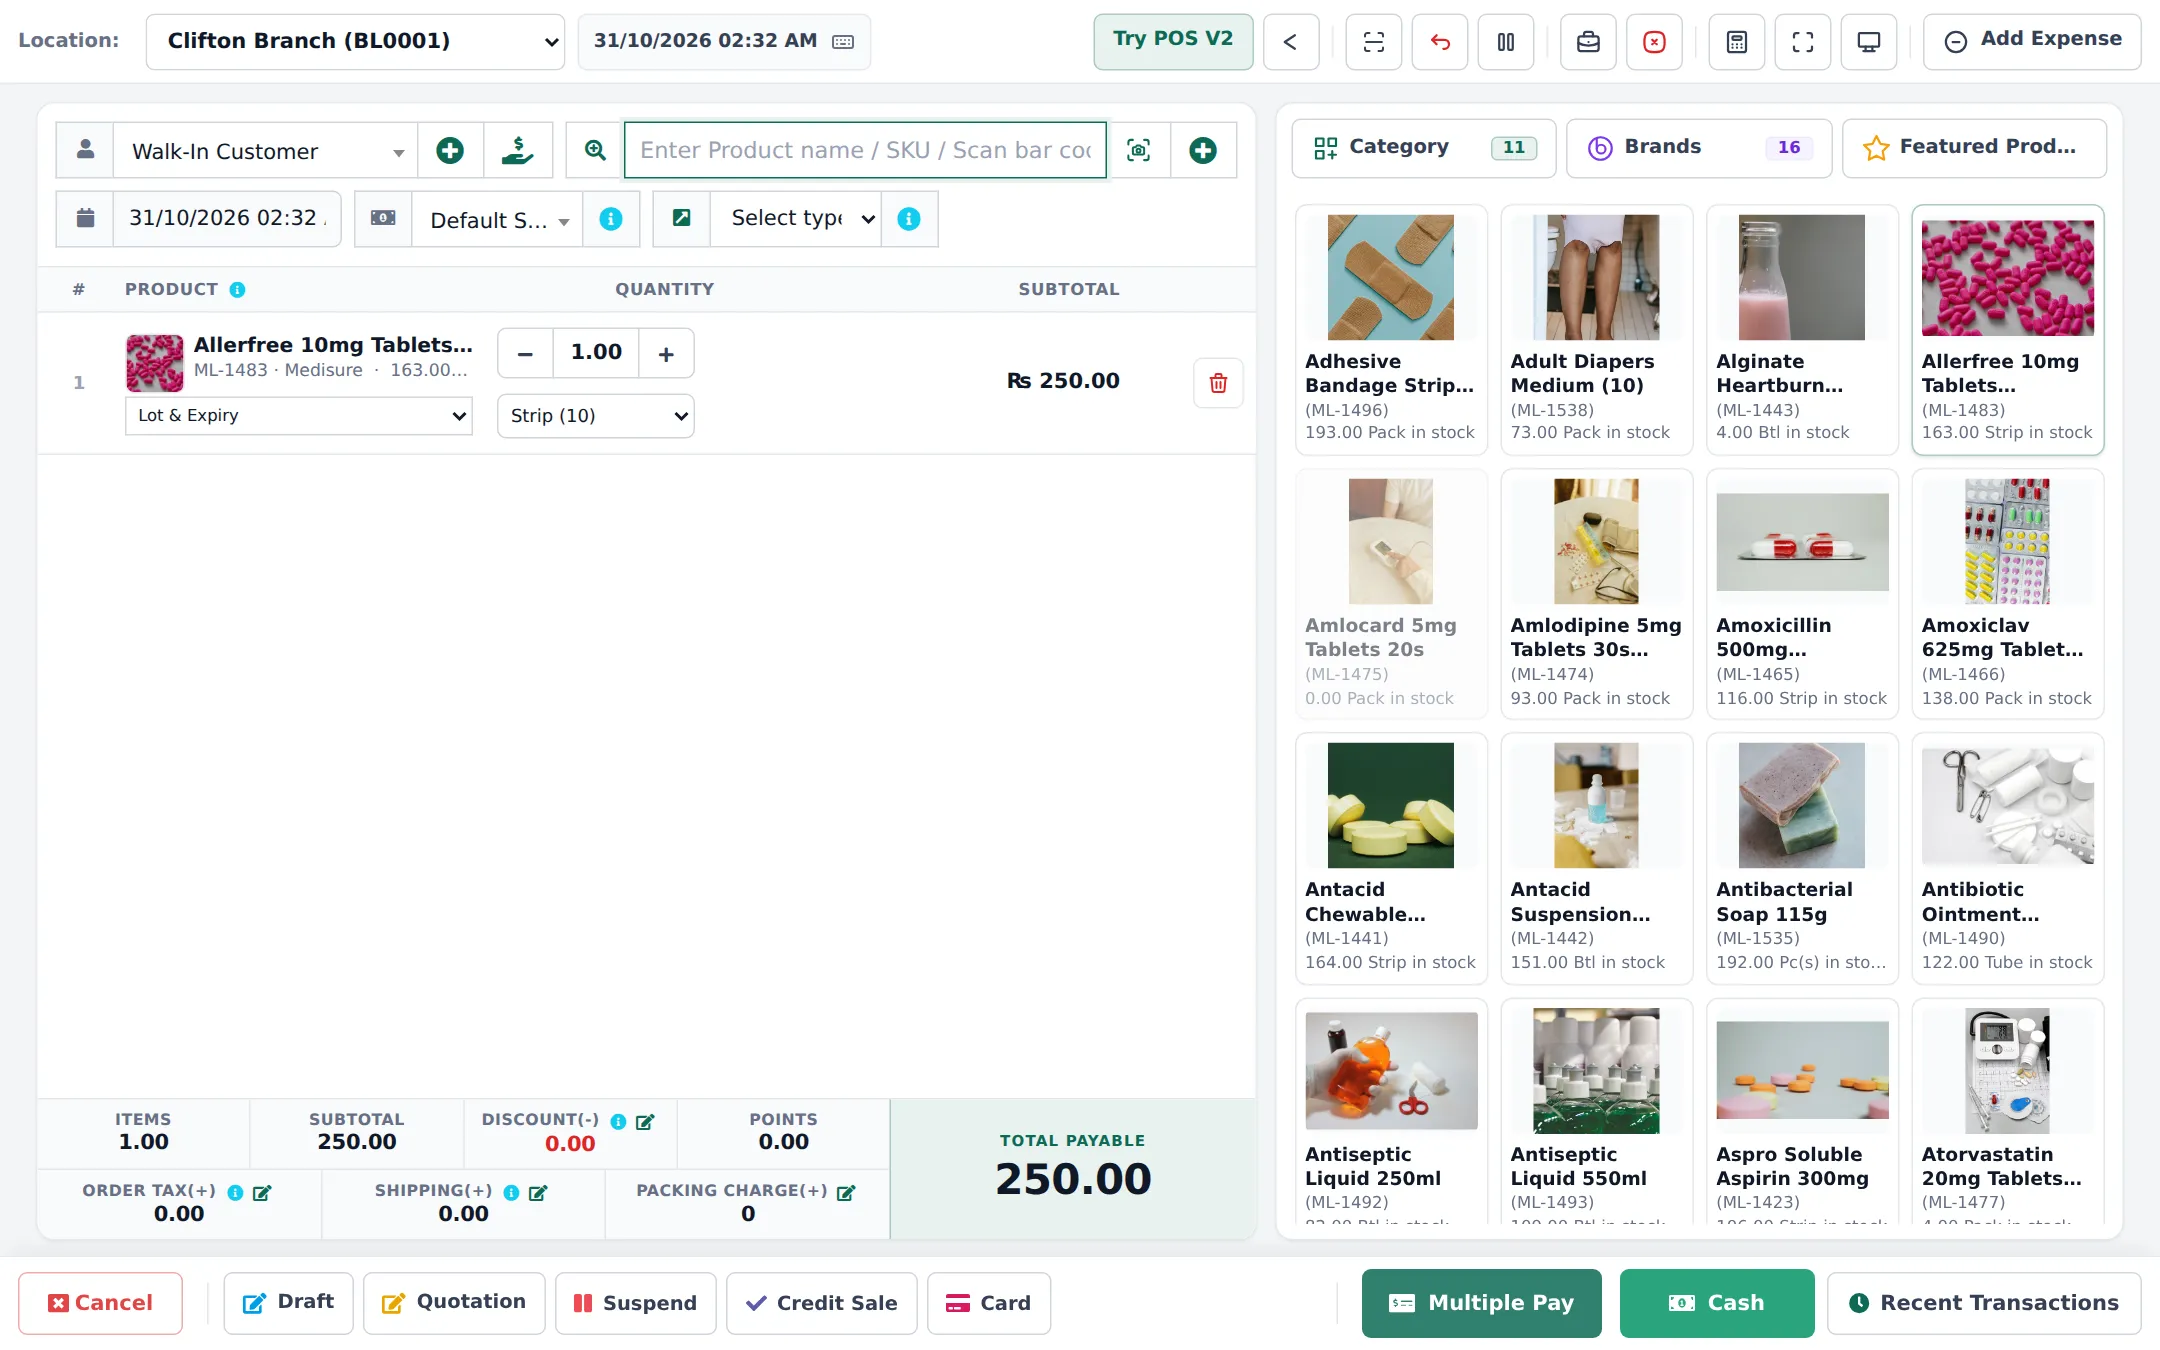
Task: Click the Multiple Pay button
Action: pos(1481,1303)
